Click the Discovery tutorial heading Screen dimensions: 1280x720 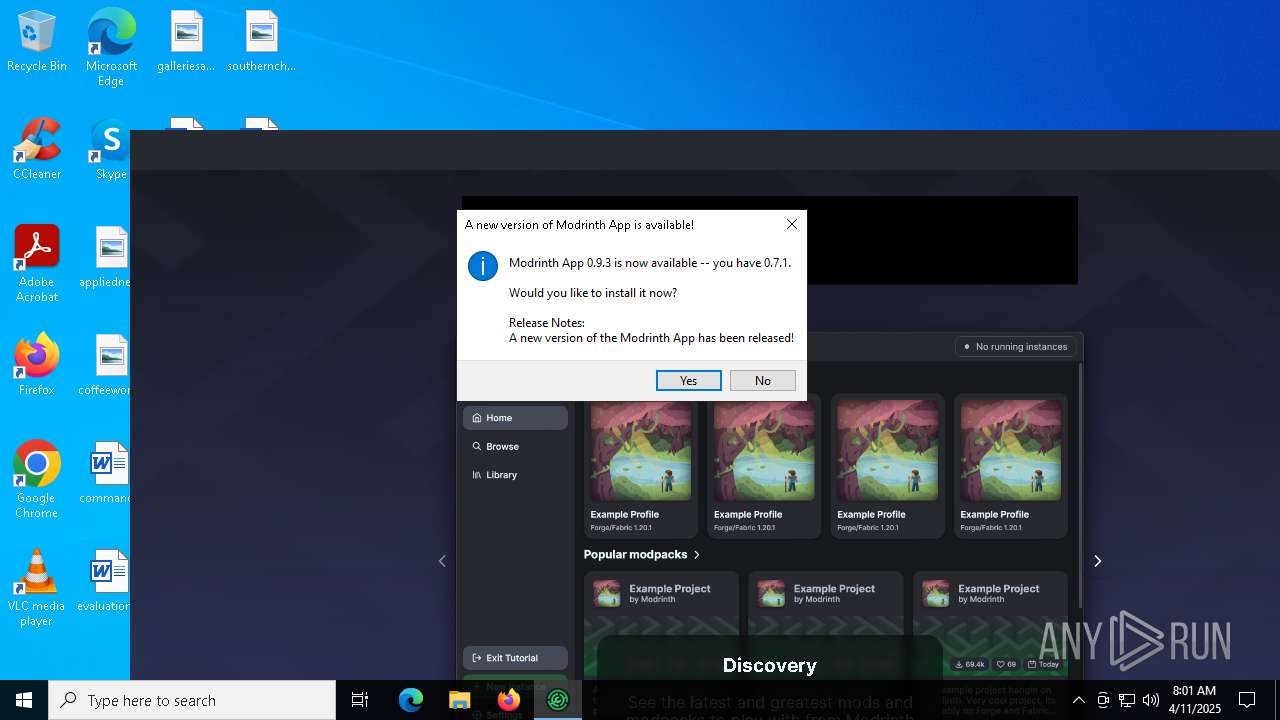pos(769,665)
